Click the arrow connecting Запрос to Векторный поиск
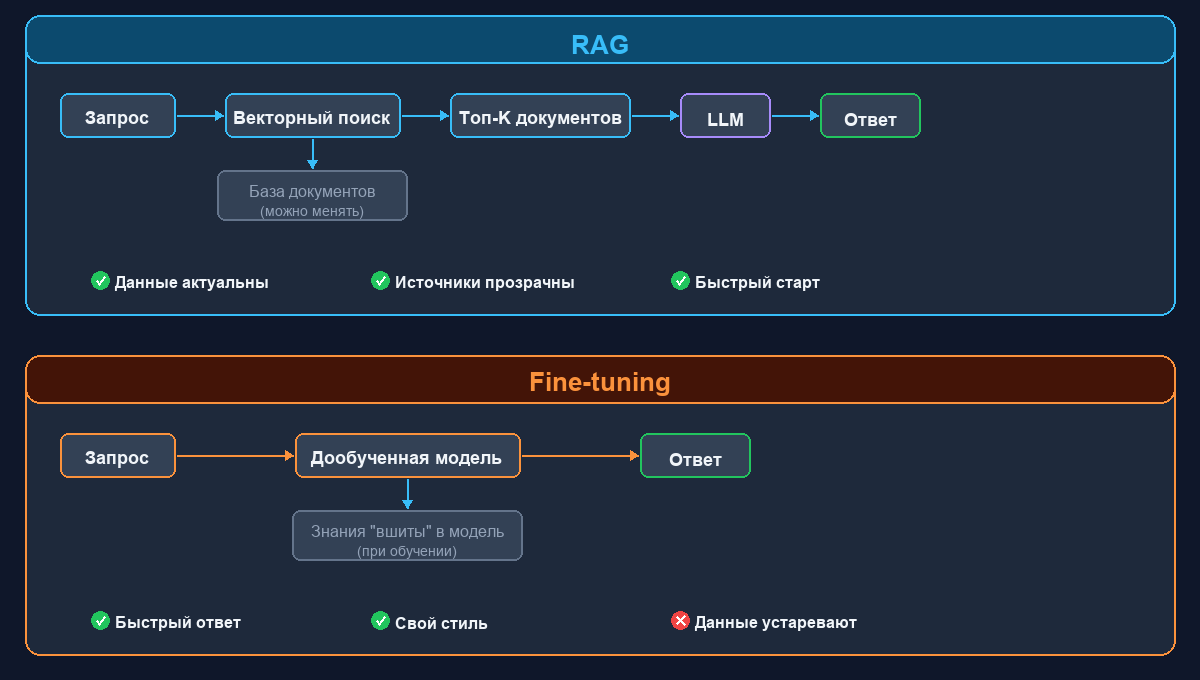Viewport: 1200px width, 680px height. pos(200,116)
